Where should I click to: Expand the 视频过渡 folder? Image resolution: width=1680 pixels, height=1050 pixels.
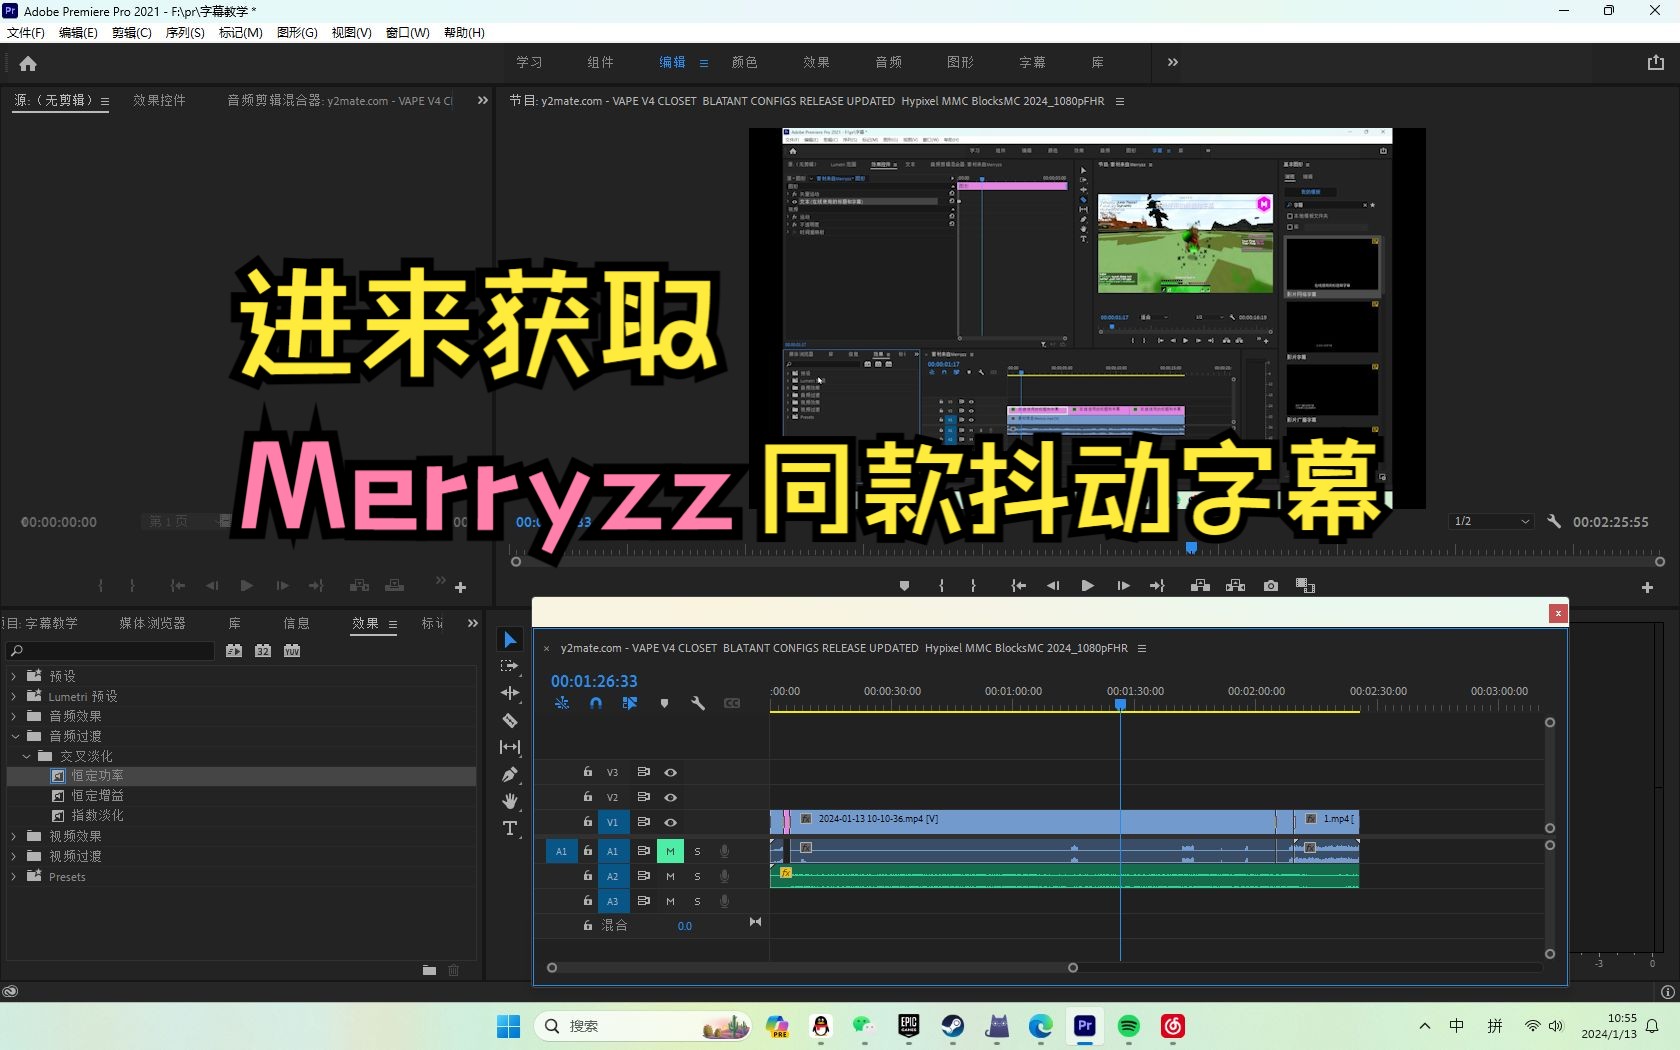[x=14, y=856]
